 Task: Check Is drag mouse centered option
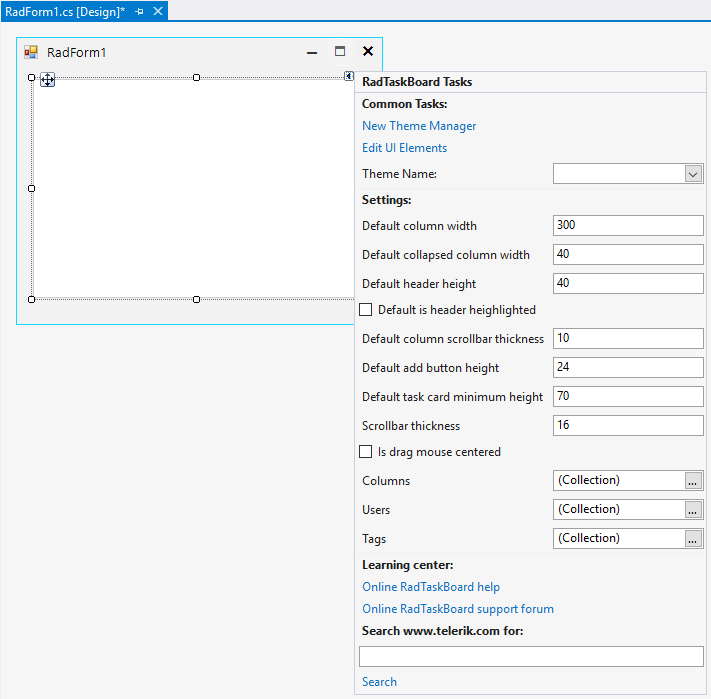tap(365, 451)
